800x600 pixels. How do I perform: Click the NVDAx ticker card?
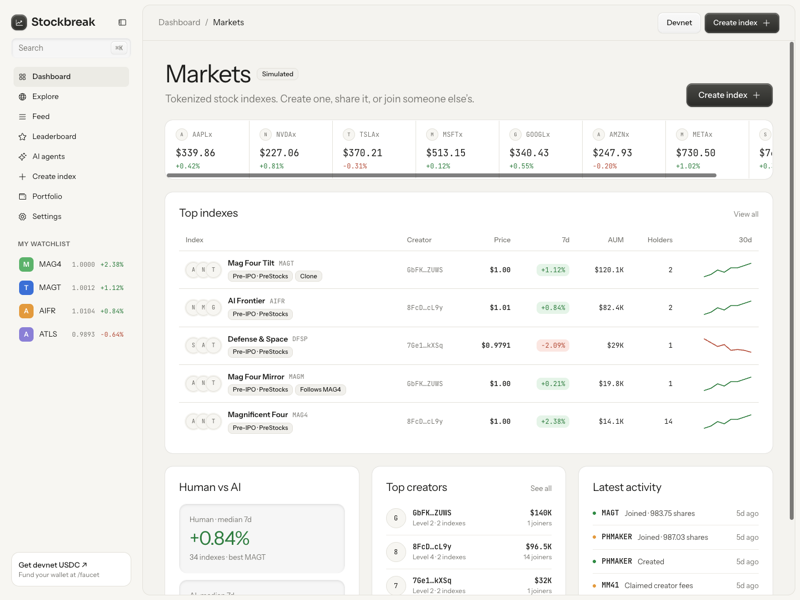291,149
